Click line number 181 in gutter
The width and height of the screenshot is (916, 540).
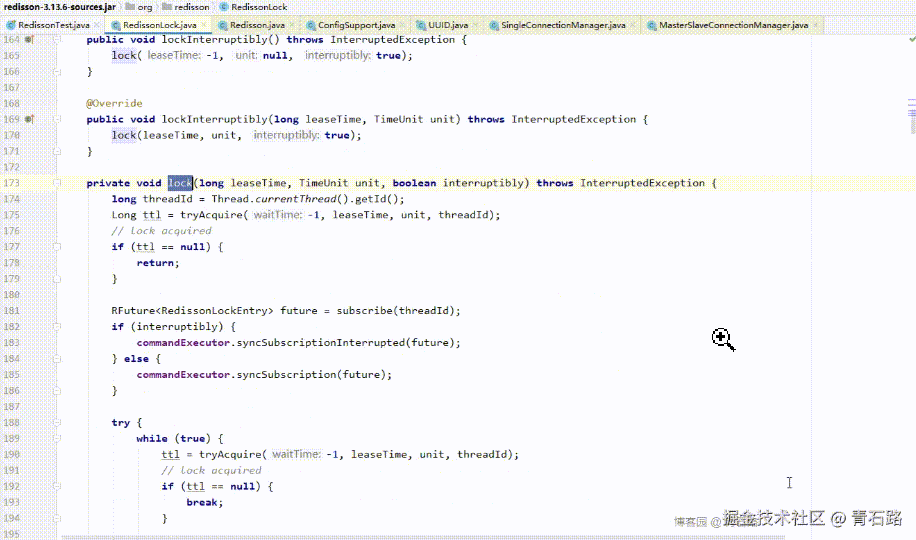[x=12, y=311]
